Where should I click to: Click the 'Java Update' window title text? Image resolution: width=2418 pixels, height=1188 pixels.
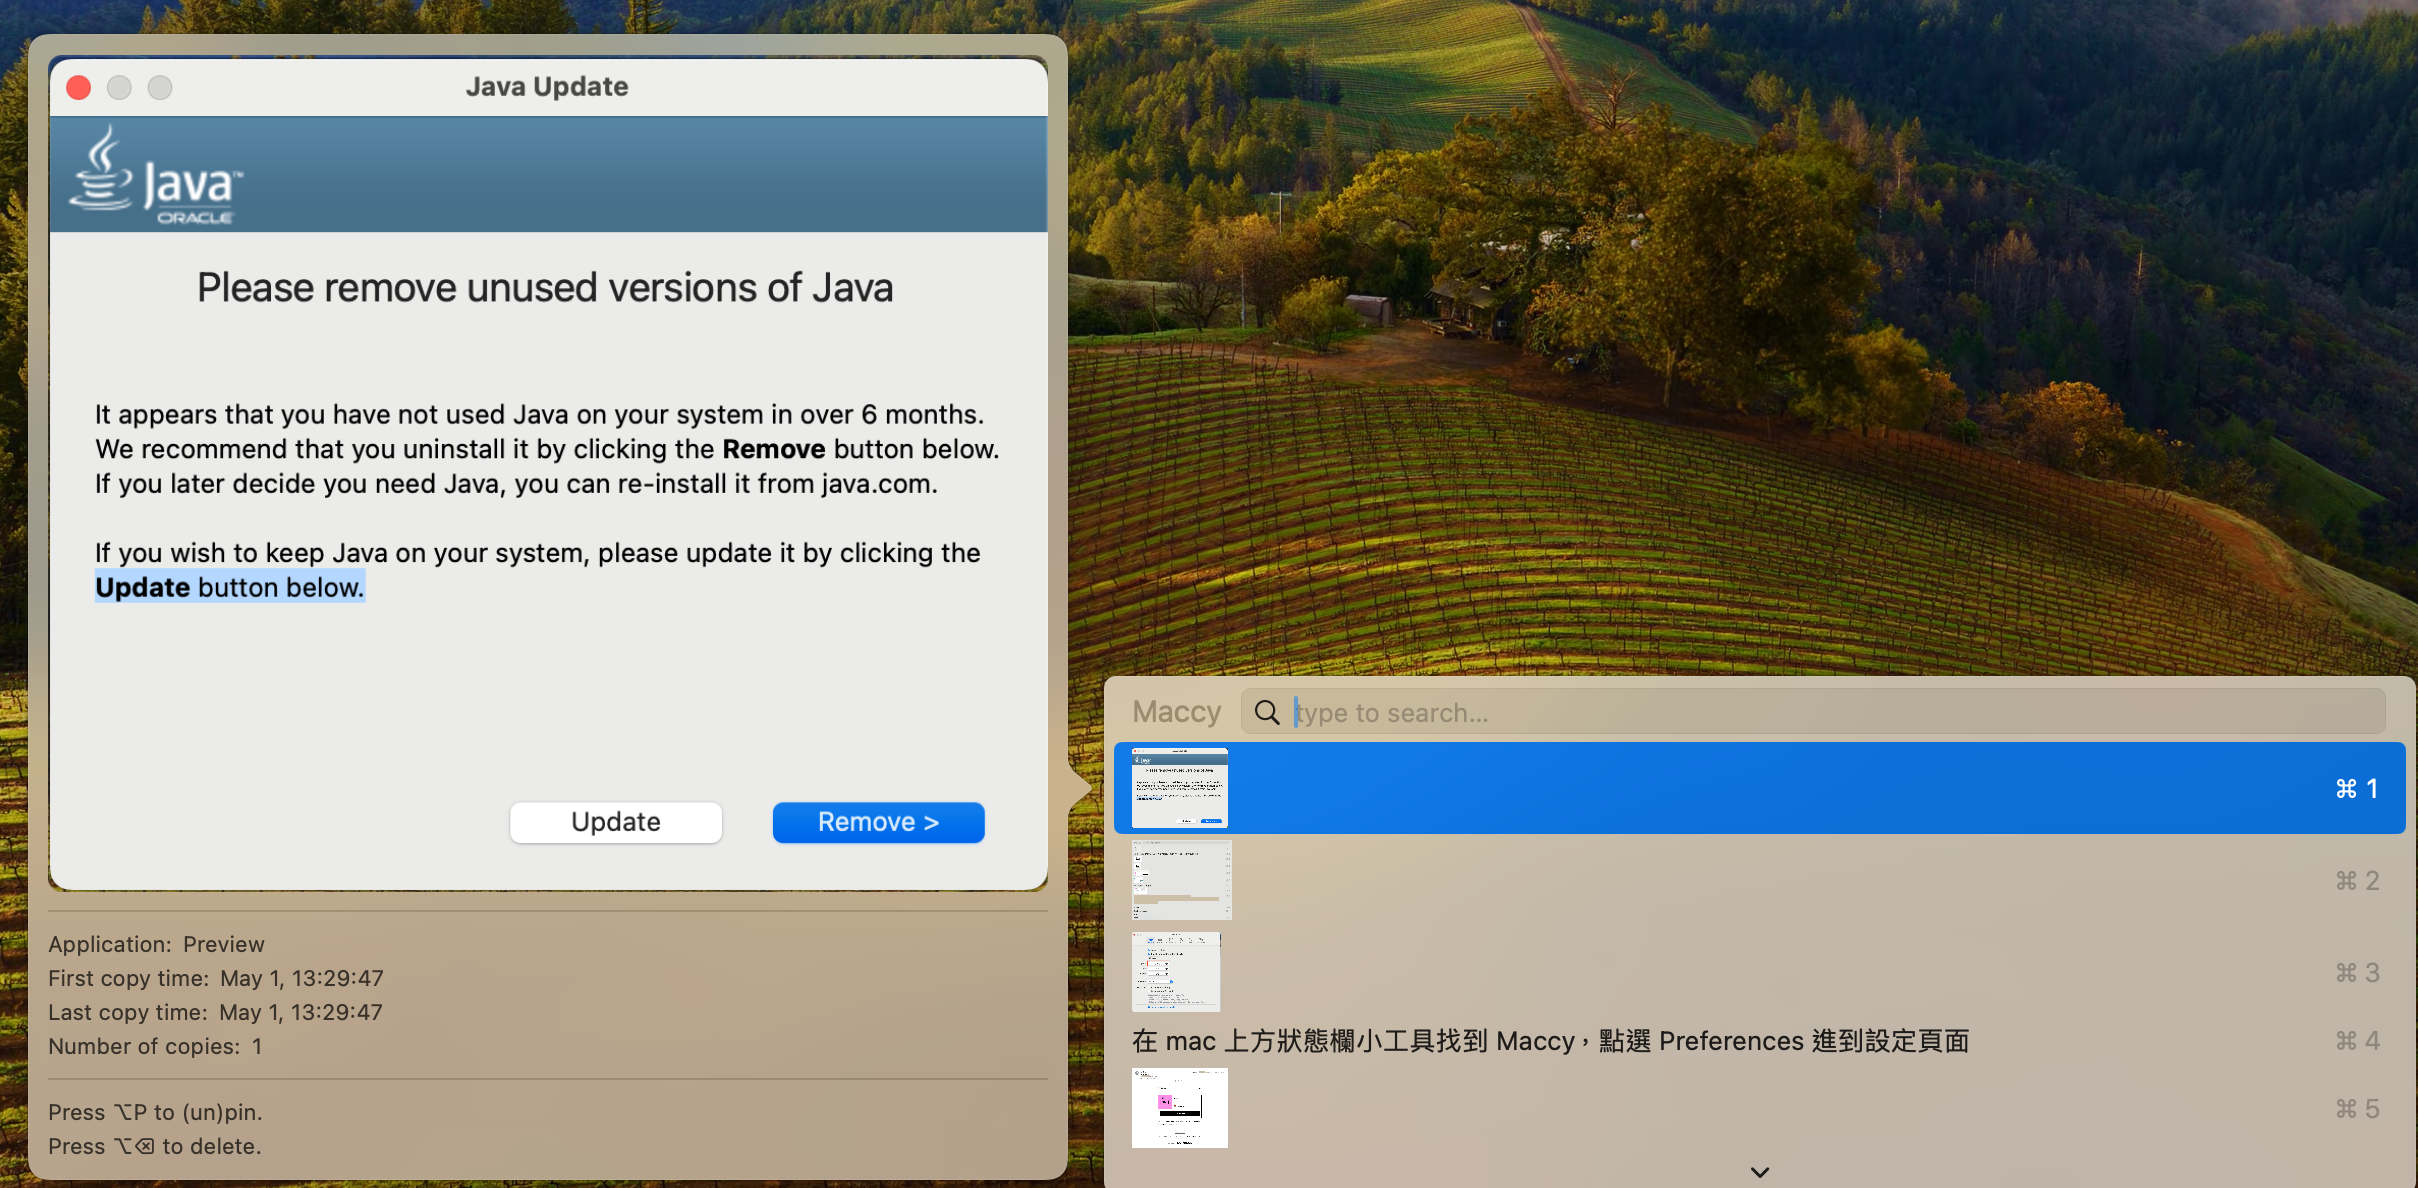click(x=547, y=87)
